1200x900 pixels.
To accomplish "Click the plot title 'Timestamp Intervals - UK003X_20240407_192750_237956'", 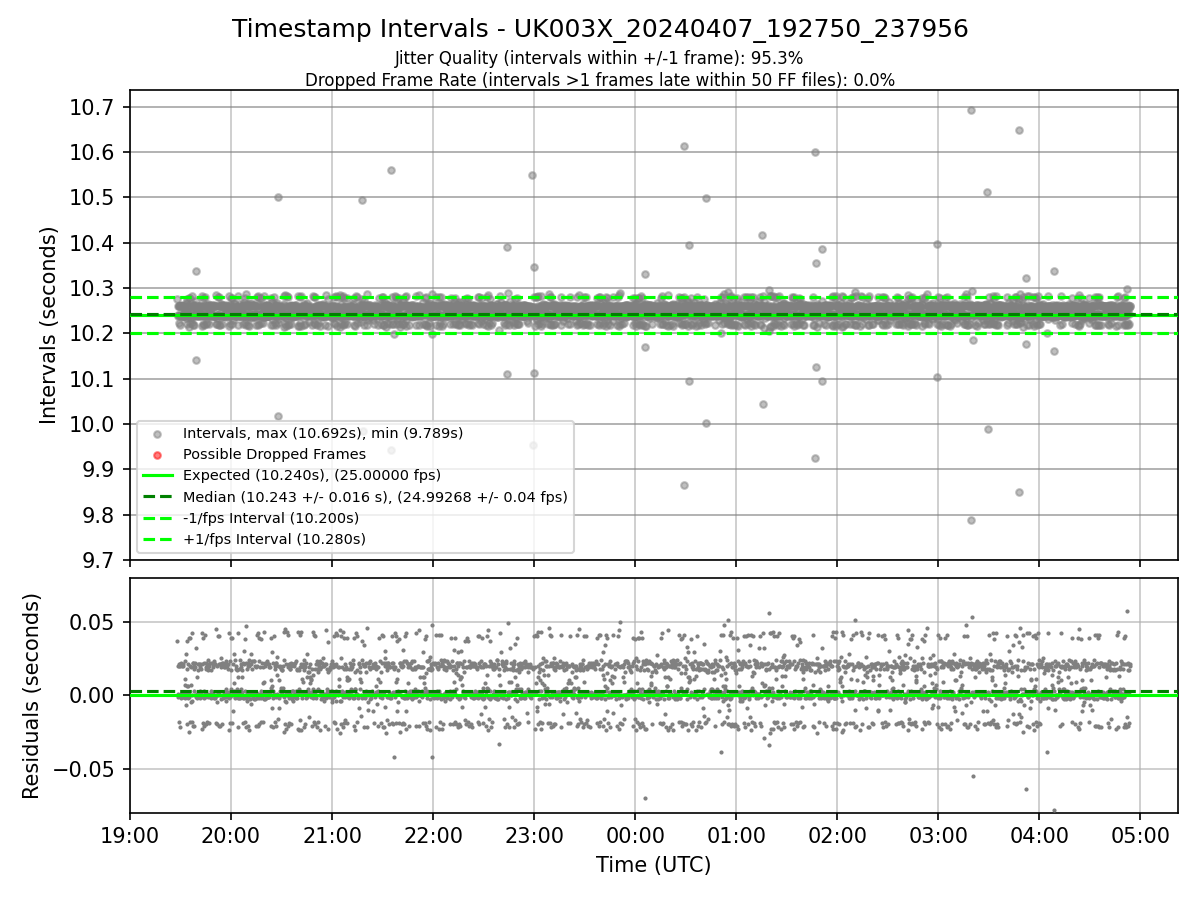I will pyautogui.click(x=600, y=29).
